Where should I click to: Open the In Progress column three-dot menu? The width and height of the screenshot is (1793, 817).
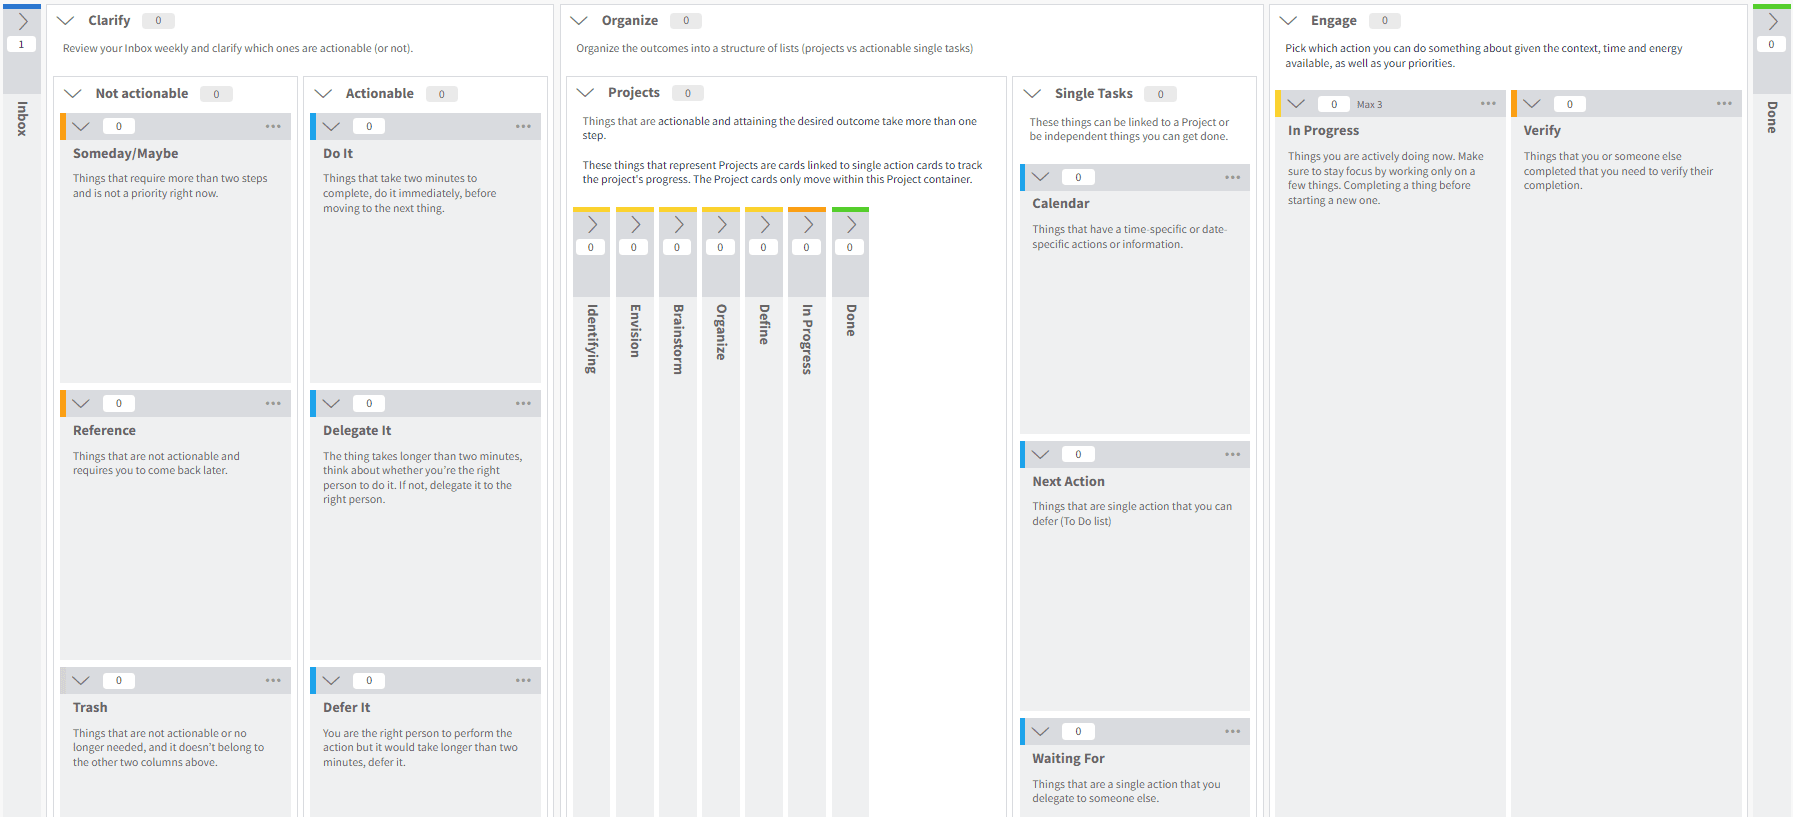1488,104
